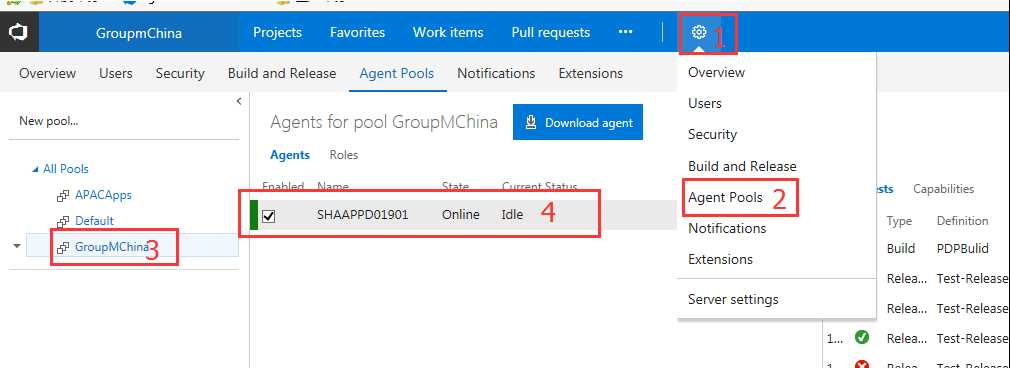1010x368 pixels.
Task: Choose Server settings from the gear dropdown
Action: 733,299
